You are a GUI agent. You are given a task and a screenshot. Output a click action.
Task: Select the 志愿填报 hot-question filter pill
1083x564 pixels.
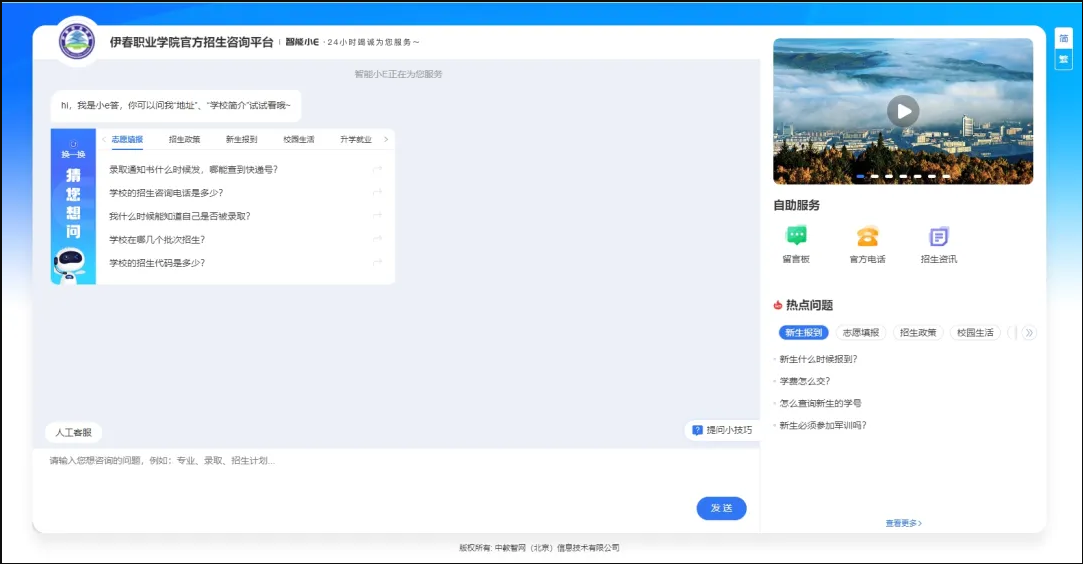[x=860, y=333]
